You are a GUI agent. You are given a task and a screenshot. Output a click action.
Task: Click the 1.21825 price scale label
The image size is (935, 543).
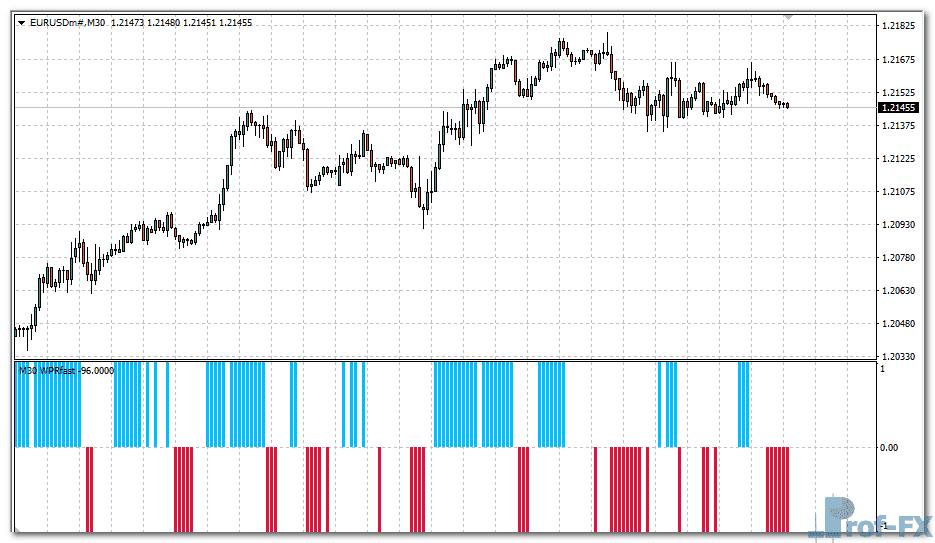pyautogui.click(x=899, y=26)
